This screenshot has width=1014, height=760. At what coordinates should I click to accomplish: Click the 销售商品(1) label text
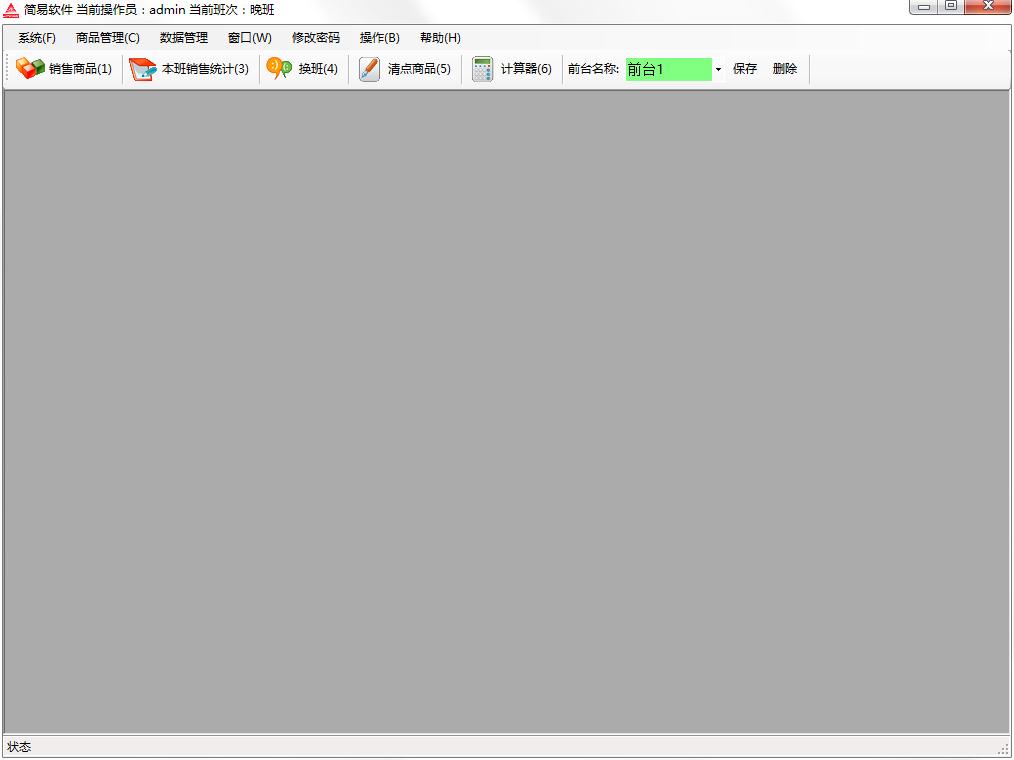pyautogui.click(x=80, y=69)
